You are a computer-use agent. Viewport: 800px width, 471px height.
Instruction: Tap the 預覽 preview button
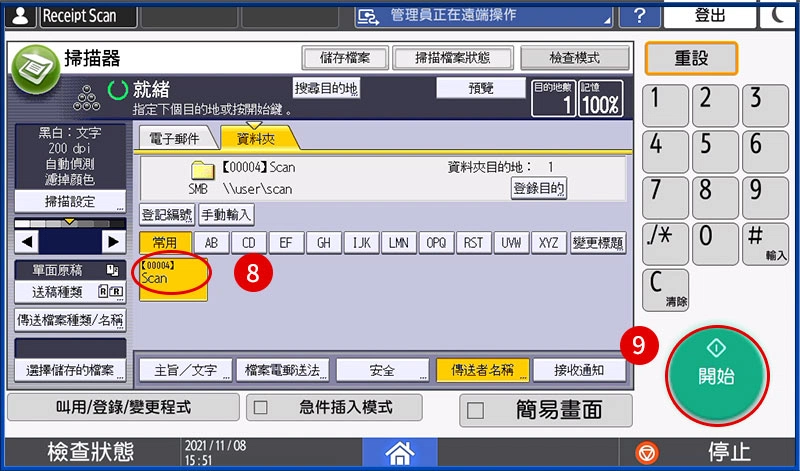pyautogui.click(x=481, y=88)
